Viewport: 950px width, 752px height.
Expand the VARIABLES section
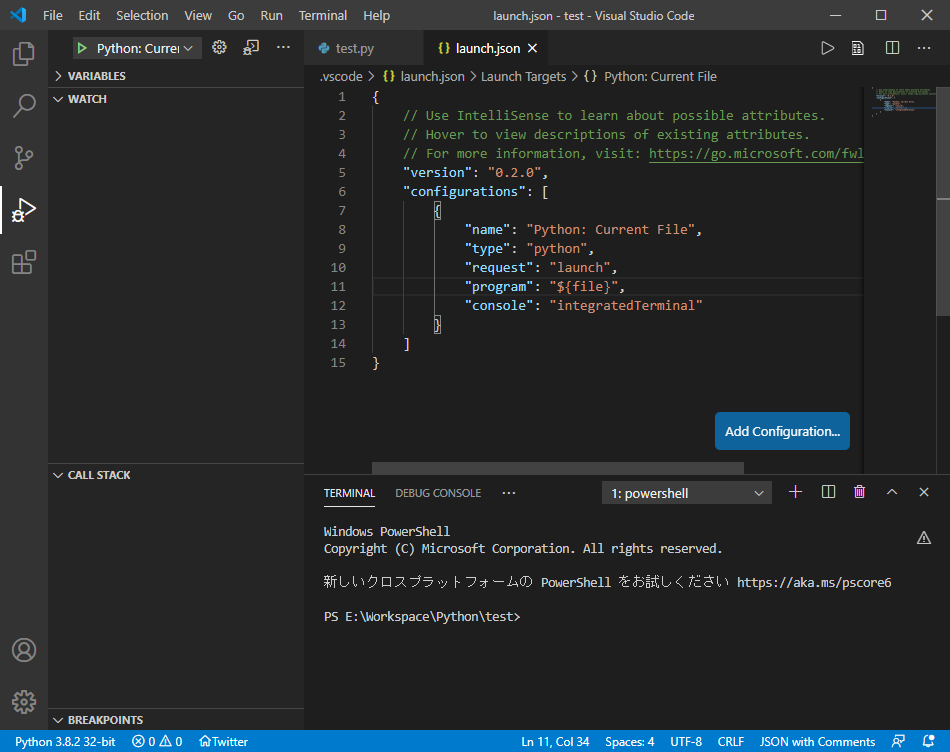click(x=176, y=76)
